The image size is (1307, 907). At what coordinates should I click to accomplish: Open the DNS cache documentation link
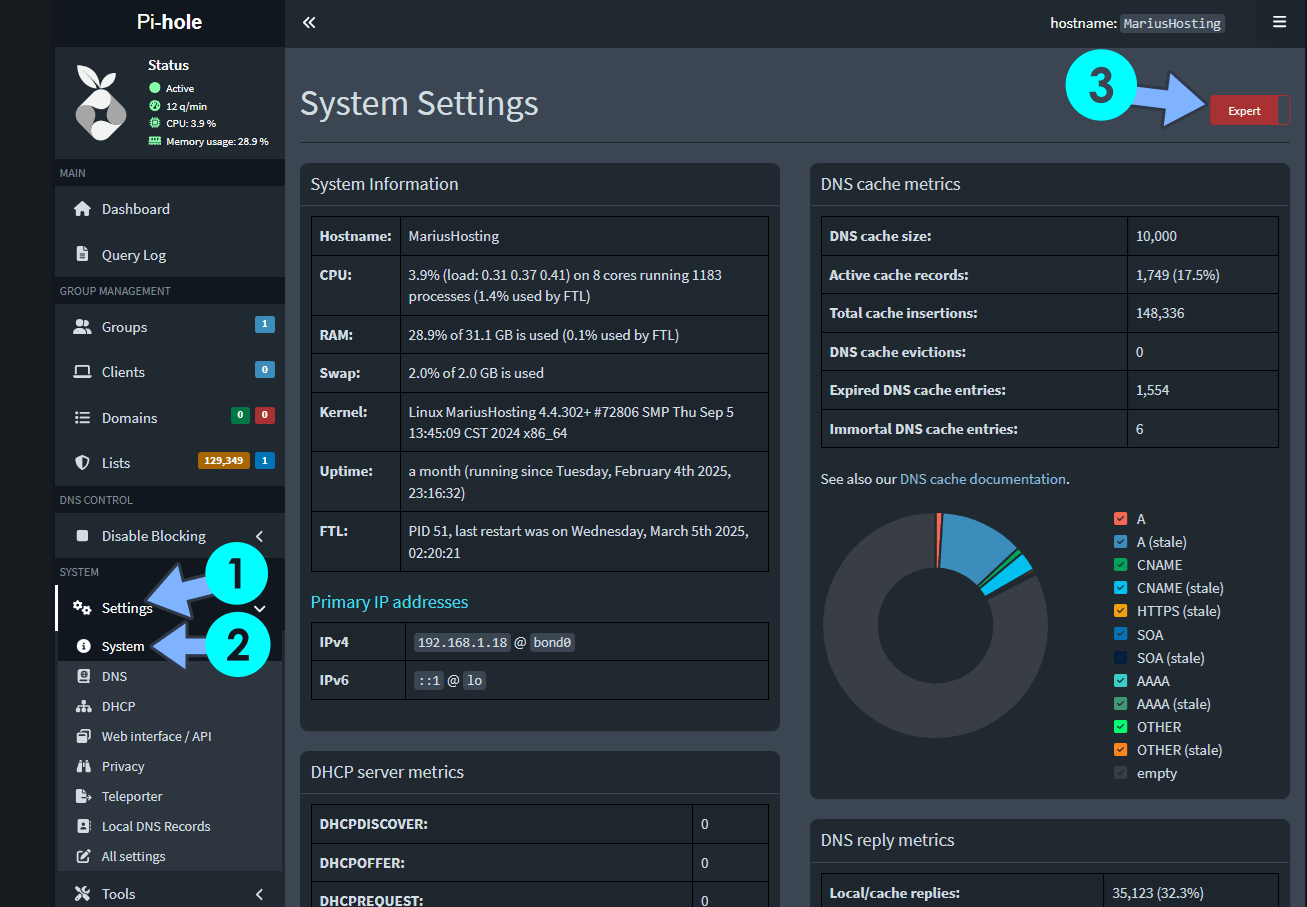coord(983,479)
